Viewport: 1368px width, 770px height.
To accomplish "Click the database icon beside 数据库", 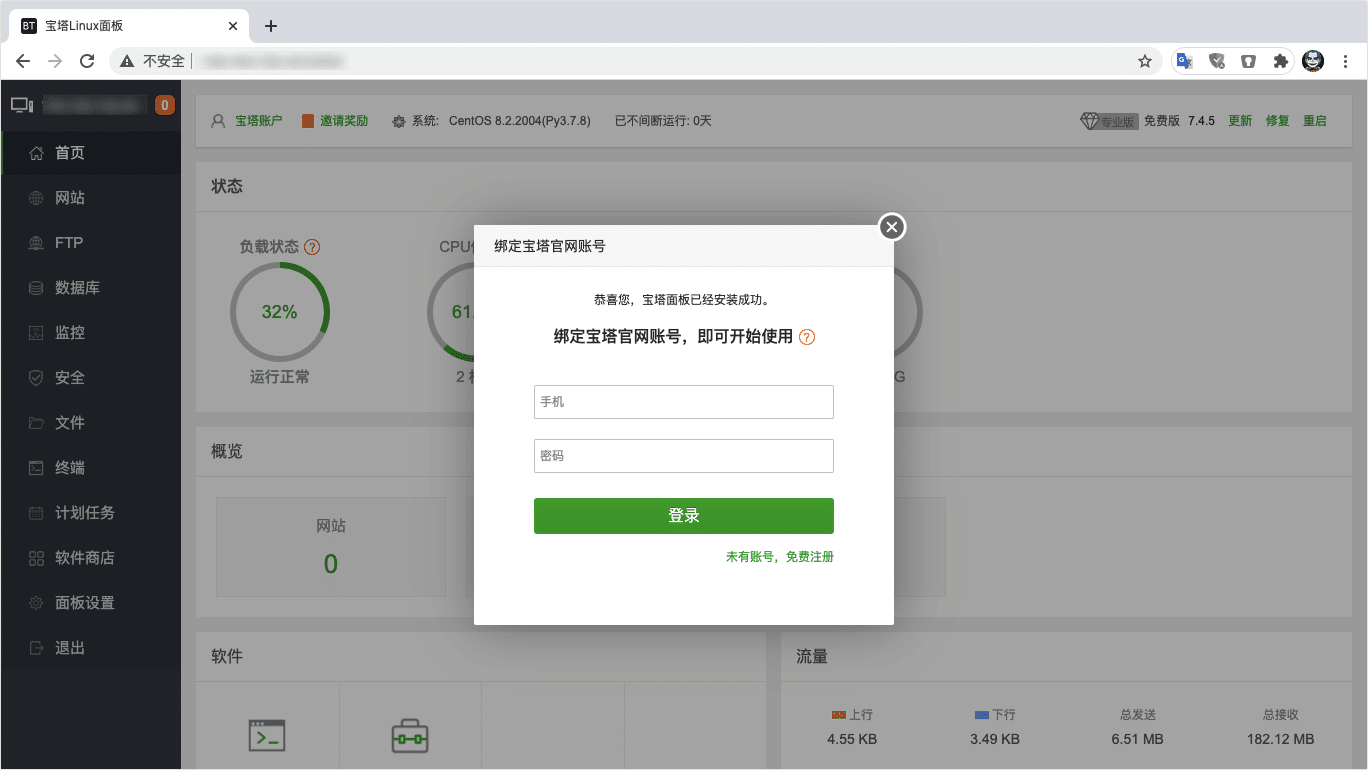I will [x=36, y=288].
